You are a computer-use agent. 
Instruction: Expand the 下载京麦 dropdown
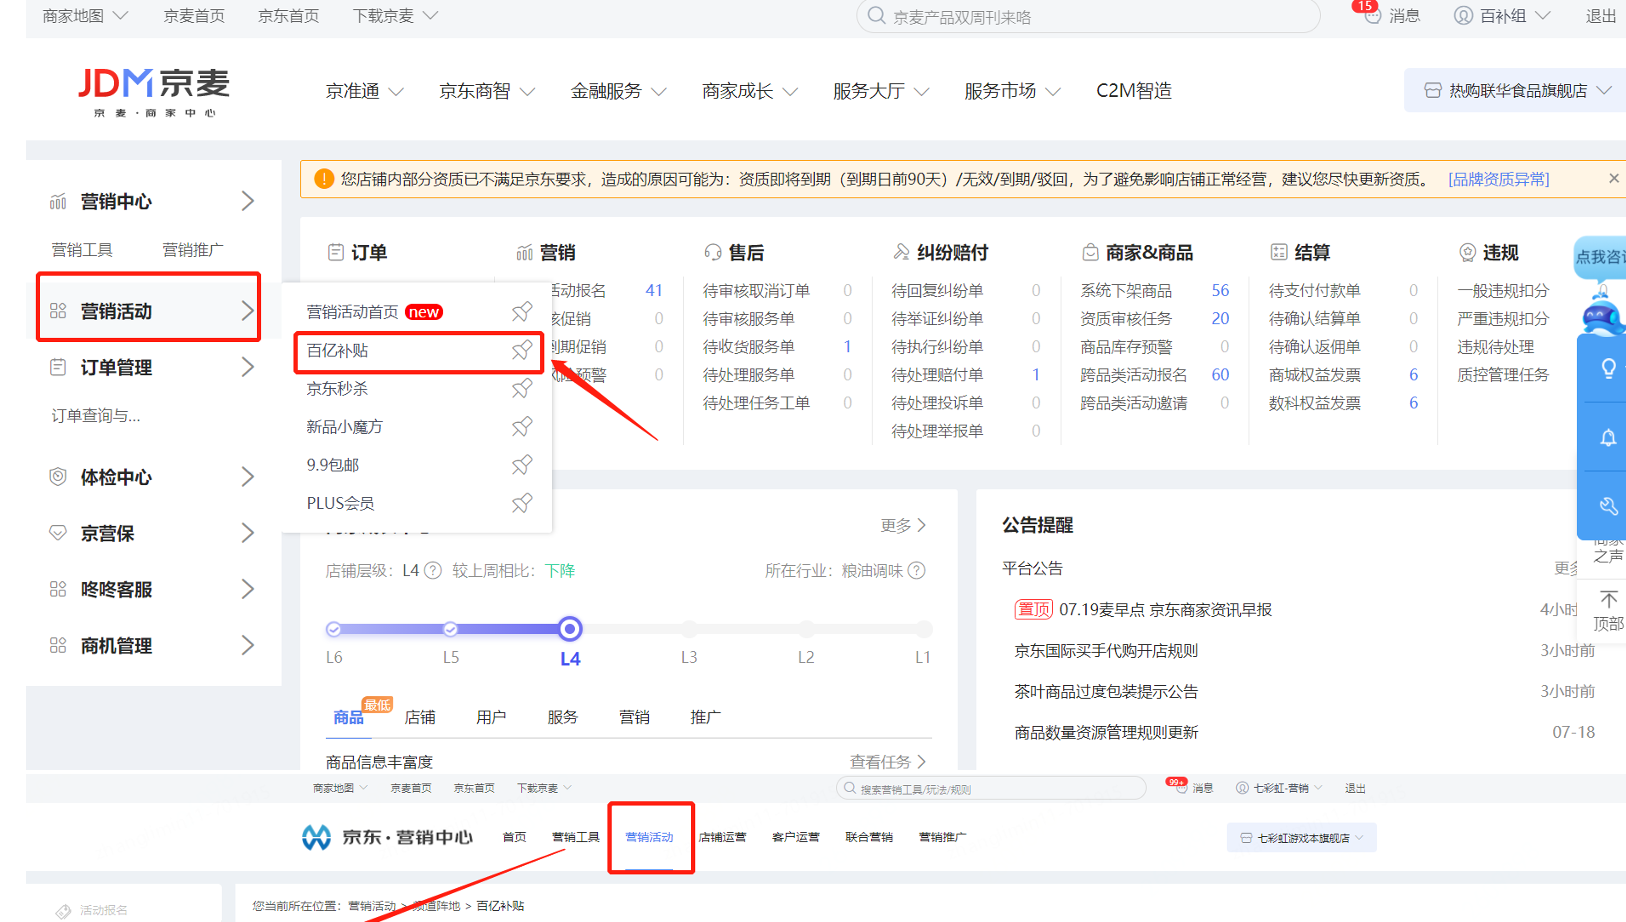click(x=396, y=16)
